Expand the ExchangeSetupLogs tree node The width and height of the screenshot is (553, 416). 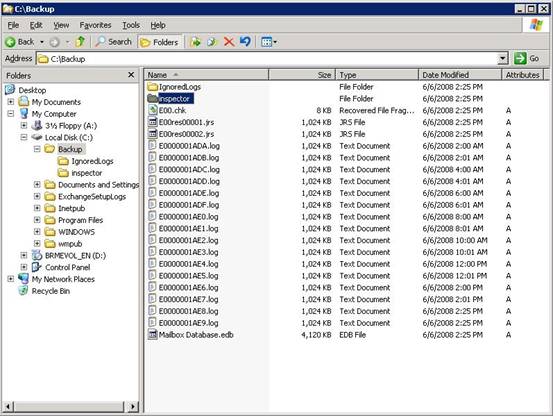click(37, 196)
